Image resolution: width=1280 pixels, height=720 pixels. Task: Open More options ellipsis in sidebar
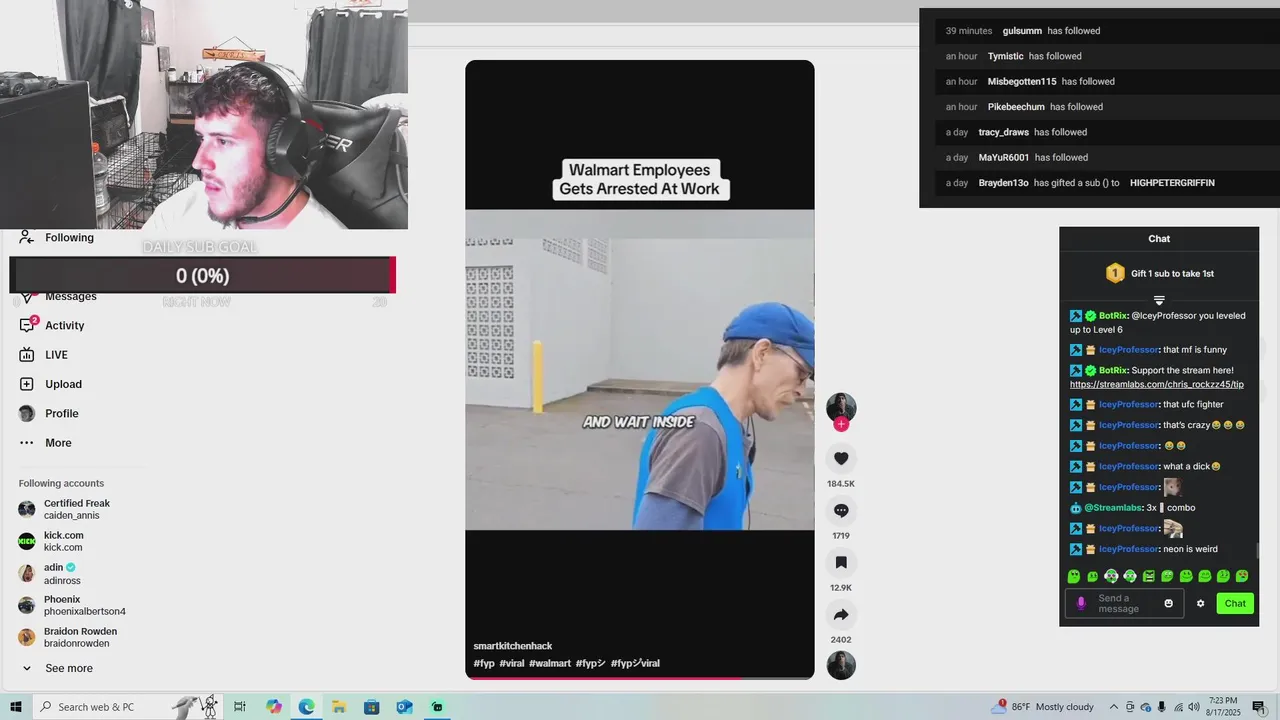tap(27, 443)
